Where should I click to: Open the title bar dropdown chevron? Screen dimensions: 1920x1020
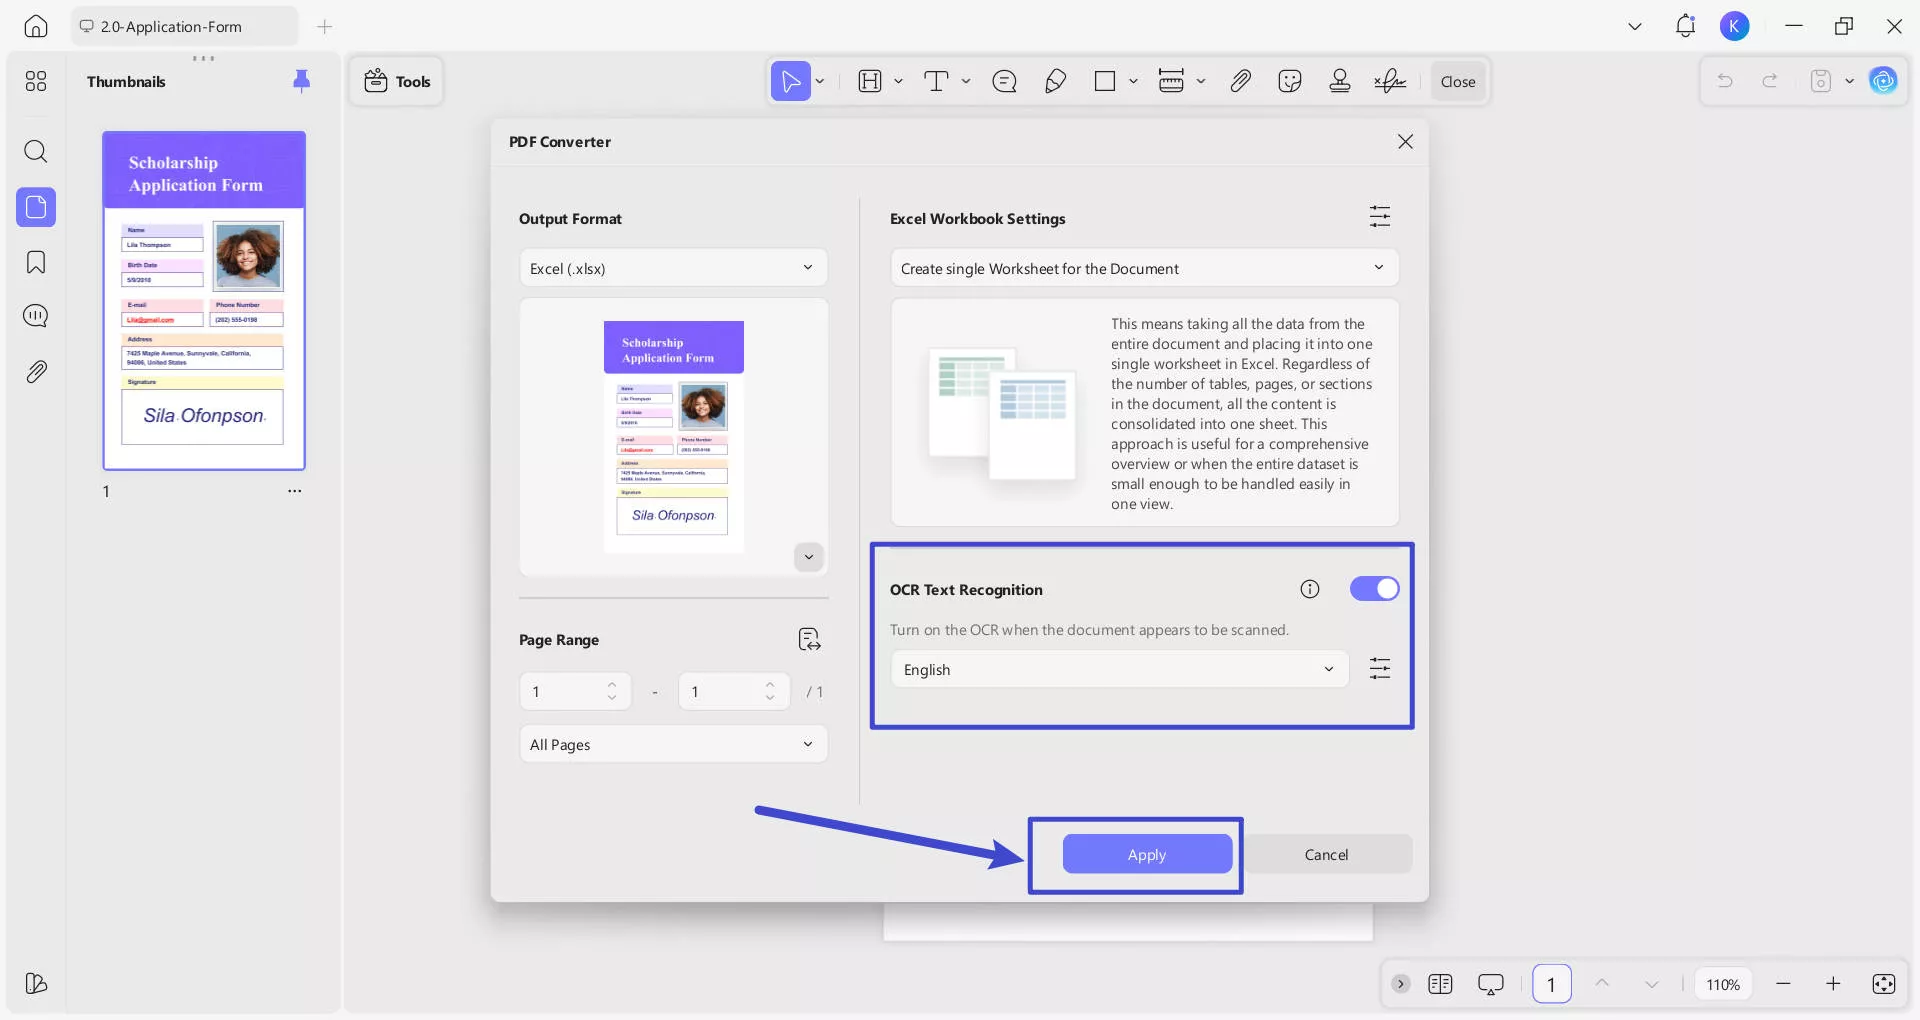tap(1635, 27)
